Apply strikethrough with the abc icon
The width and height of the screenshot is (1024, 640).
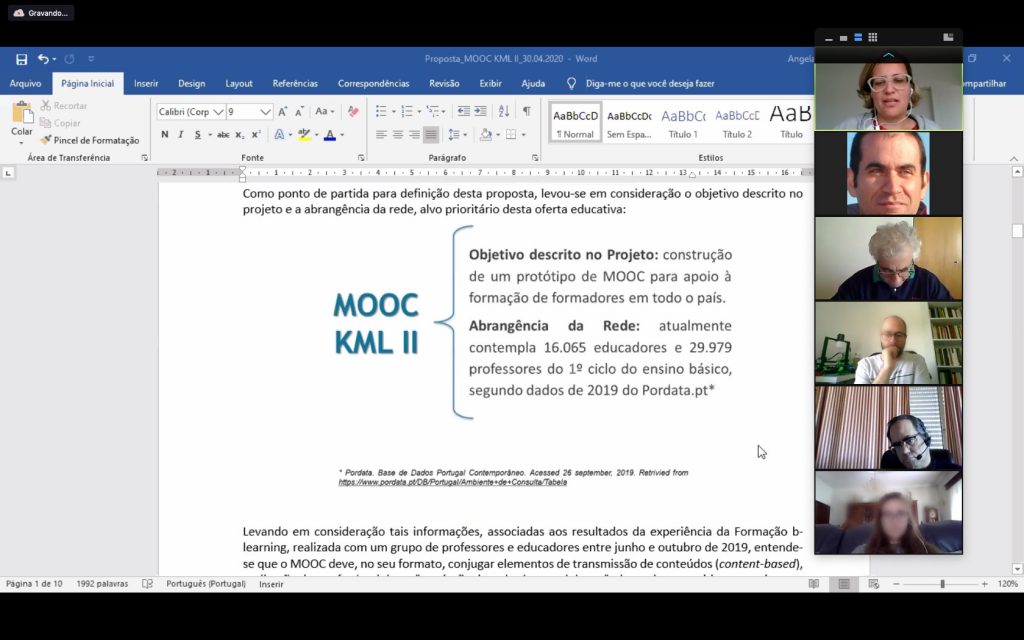223,135
